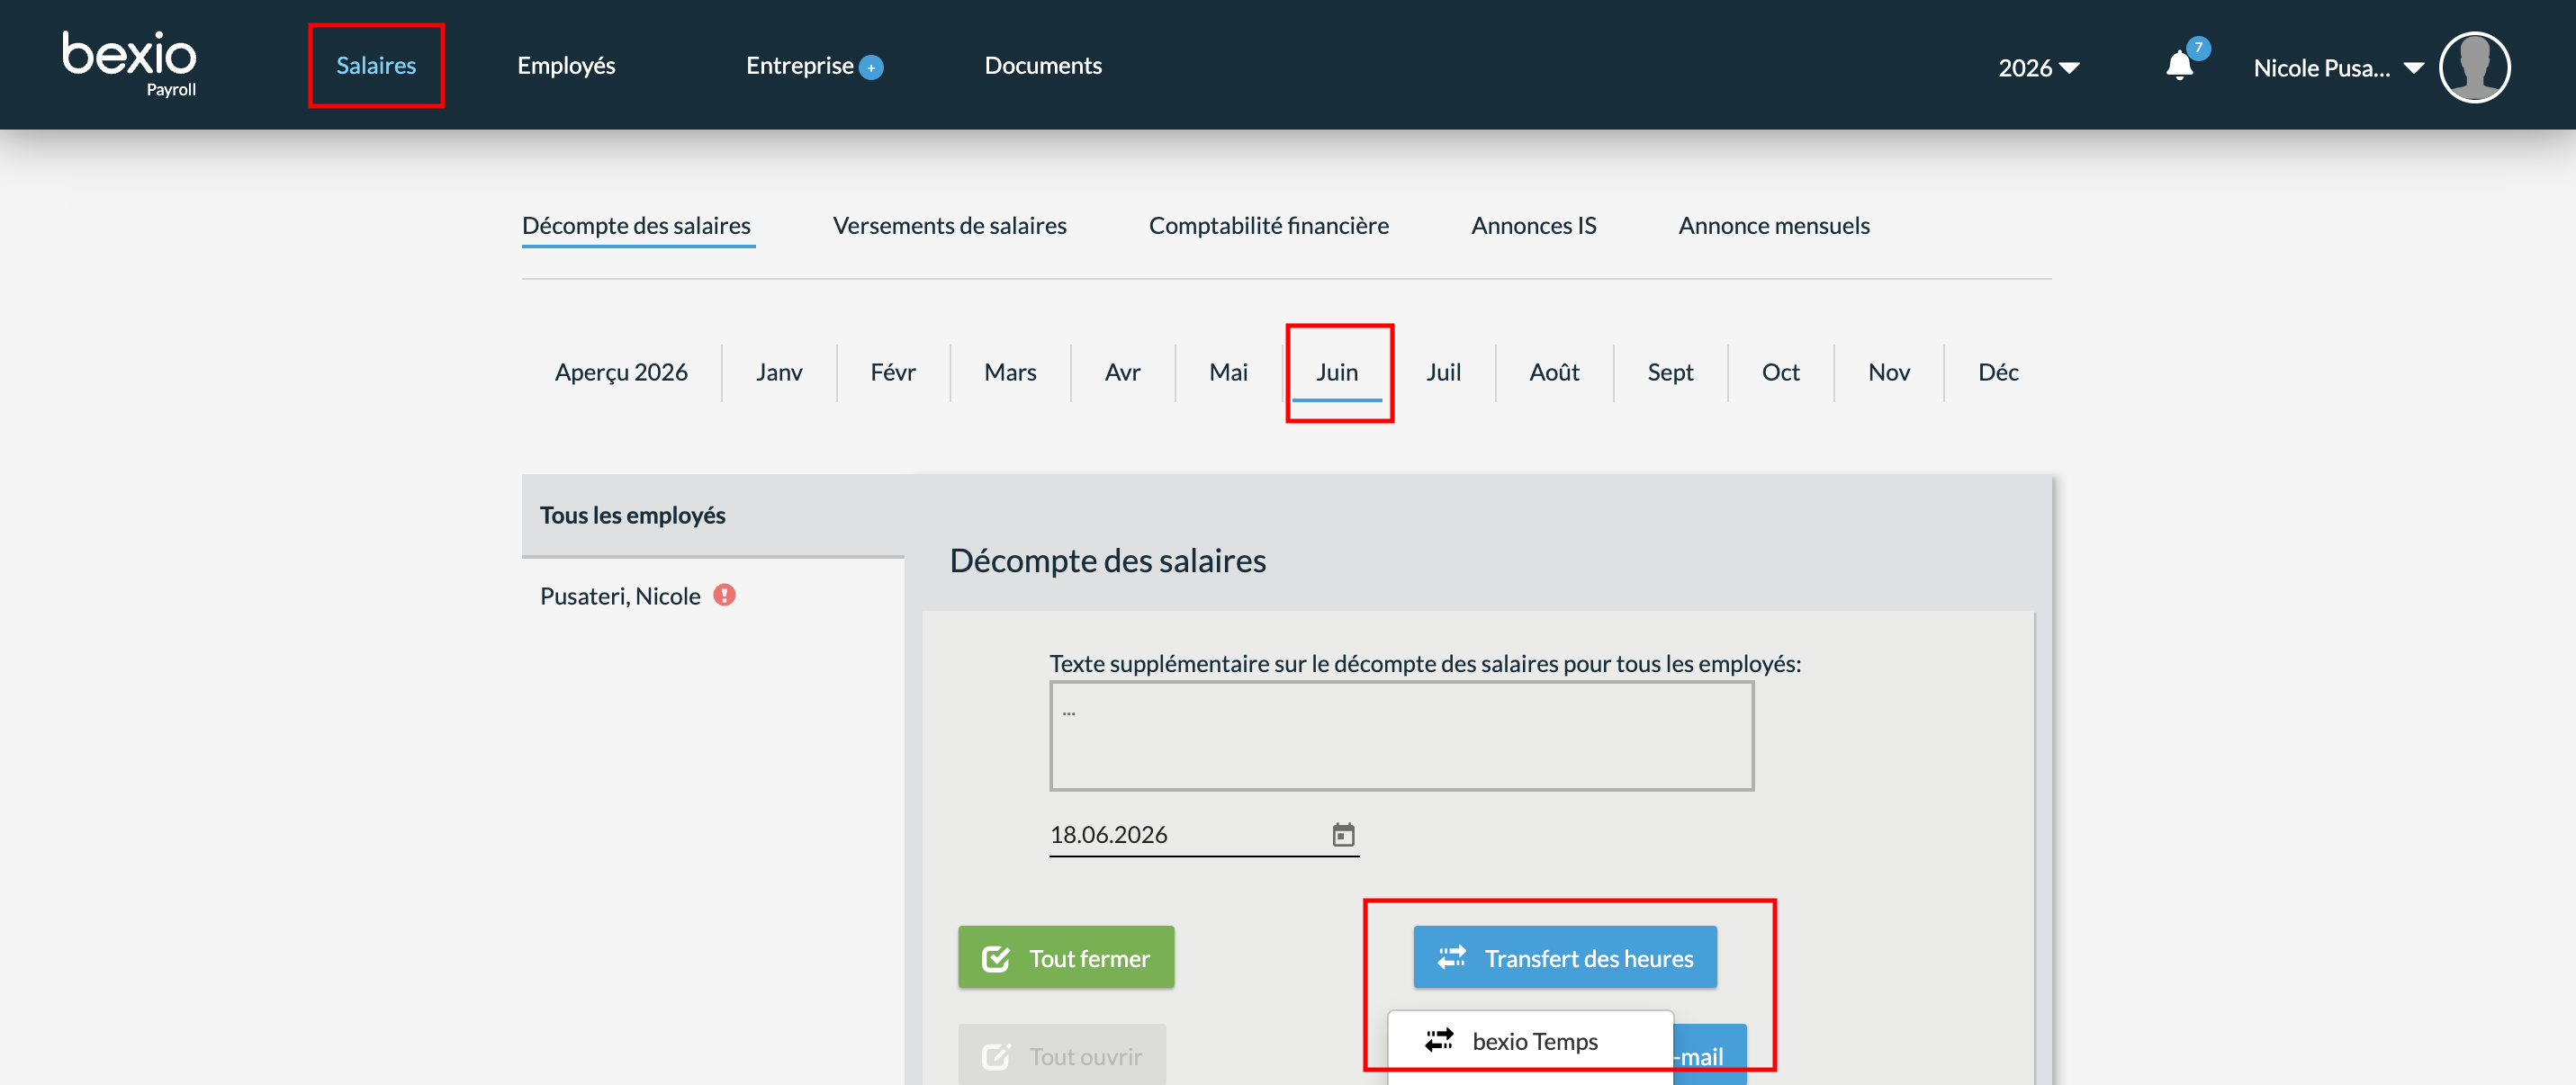This screenshot has width=2576, height=1085.
Task: Select the Juin month tab
Action: pyautogui.click(x=1337, y=372)
